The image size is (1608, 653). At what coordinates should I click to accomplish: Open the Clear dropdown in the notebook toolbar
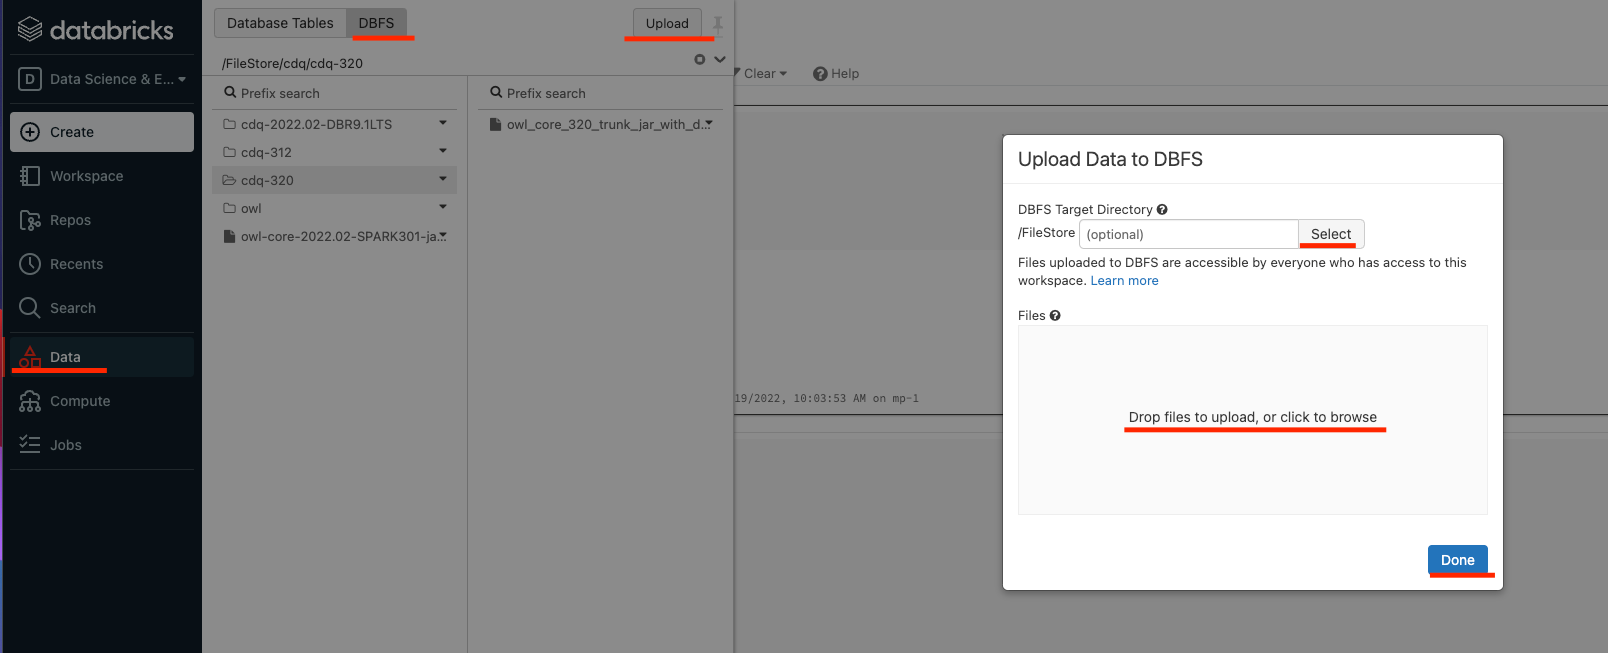(x=765, y=73)
